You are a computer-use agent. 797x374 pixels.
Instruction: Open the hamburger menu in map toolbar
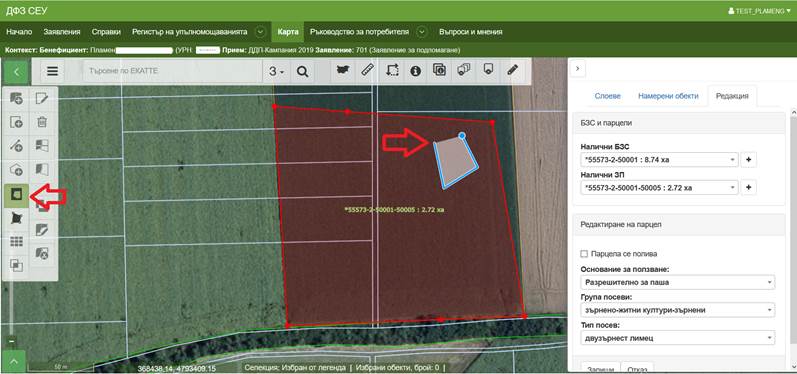point(52,71)
